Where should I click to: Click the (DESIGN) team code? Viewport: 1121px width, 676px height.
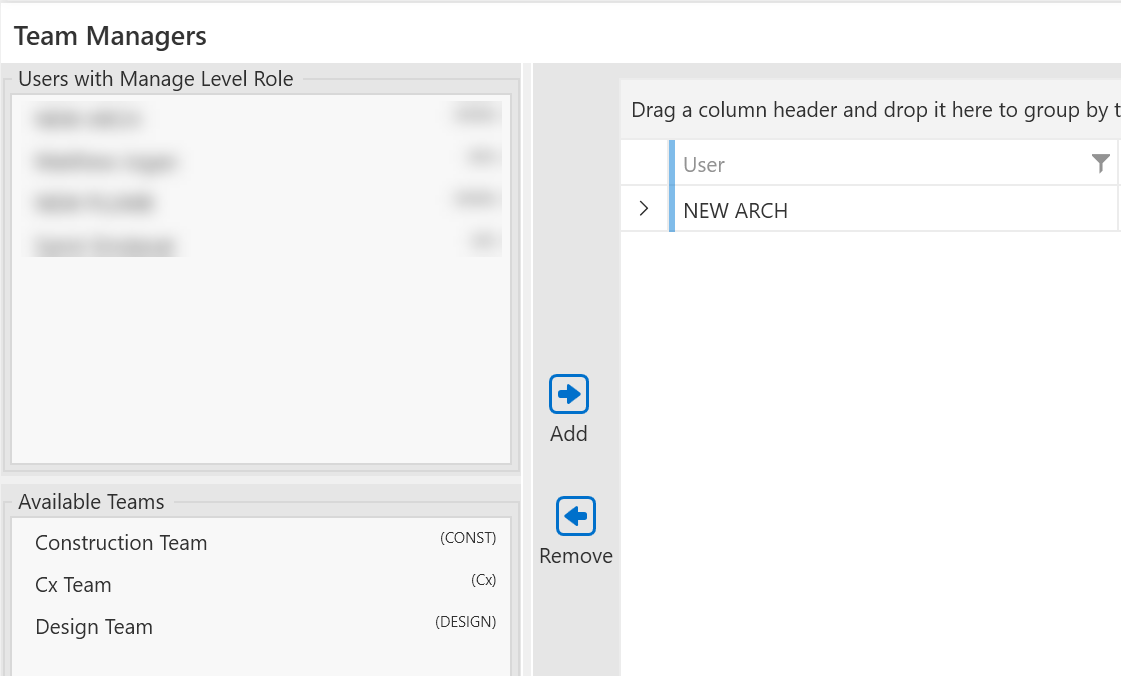466,622
